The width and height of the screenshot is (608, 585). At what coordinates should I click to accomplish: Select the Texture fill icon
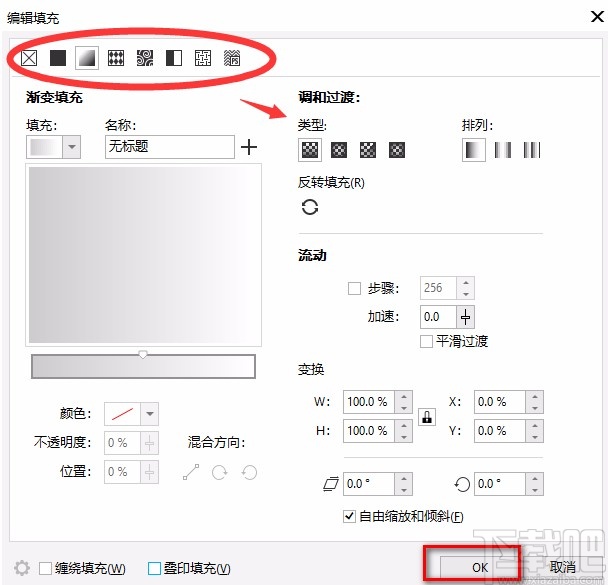203,58
